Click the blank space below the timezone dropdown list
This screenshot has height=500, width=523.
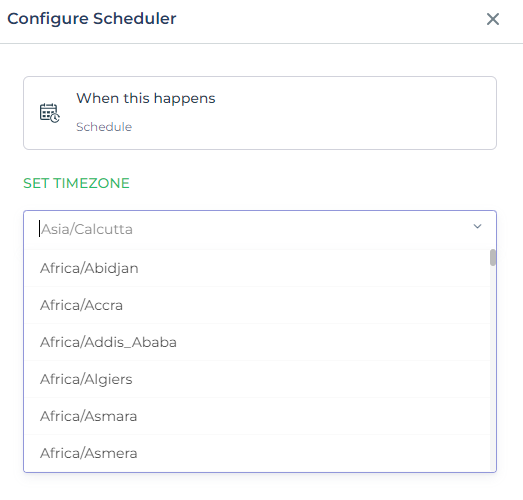coord(262,487)
